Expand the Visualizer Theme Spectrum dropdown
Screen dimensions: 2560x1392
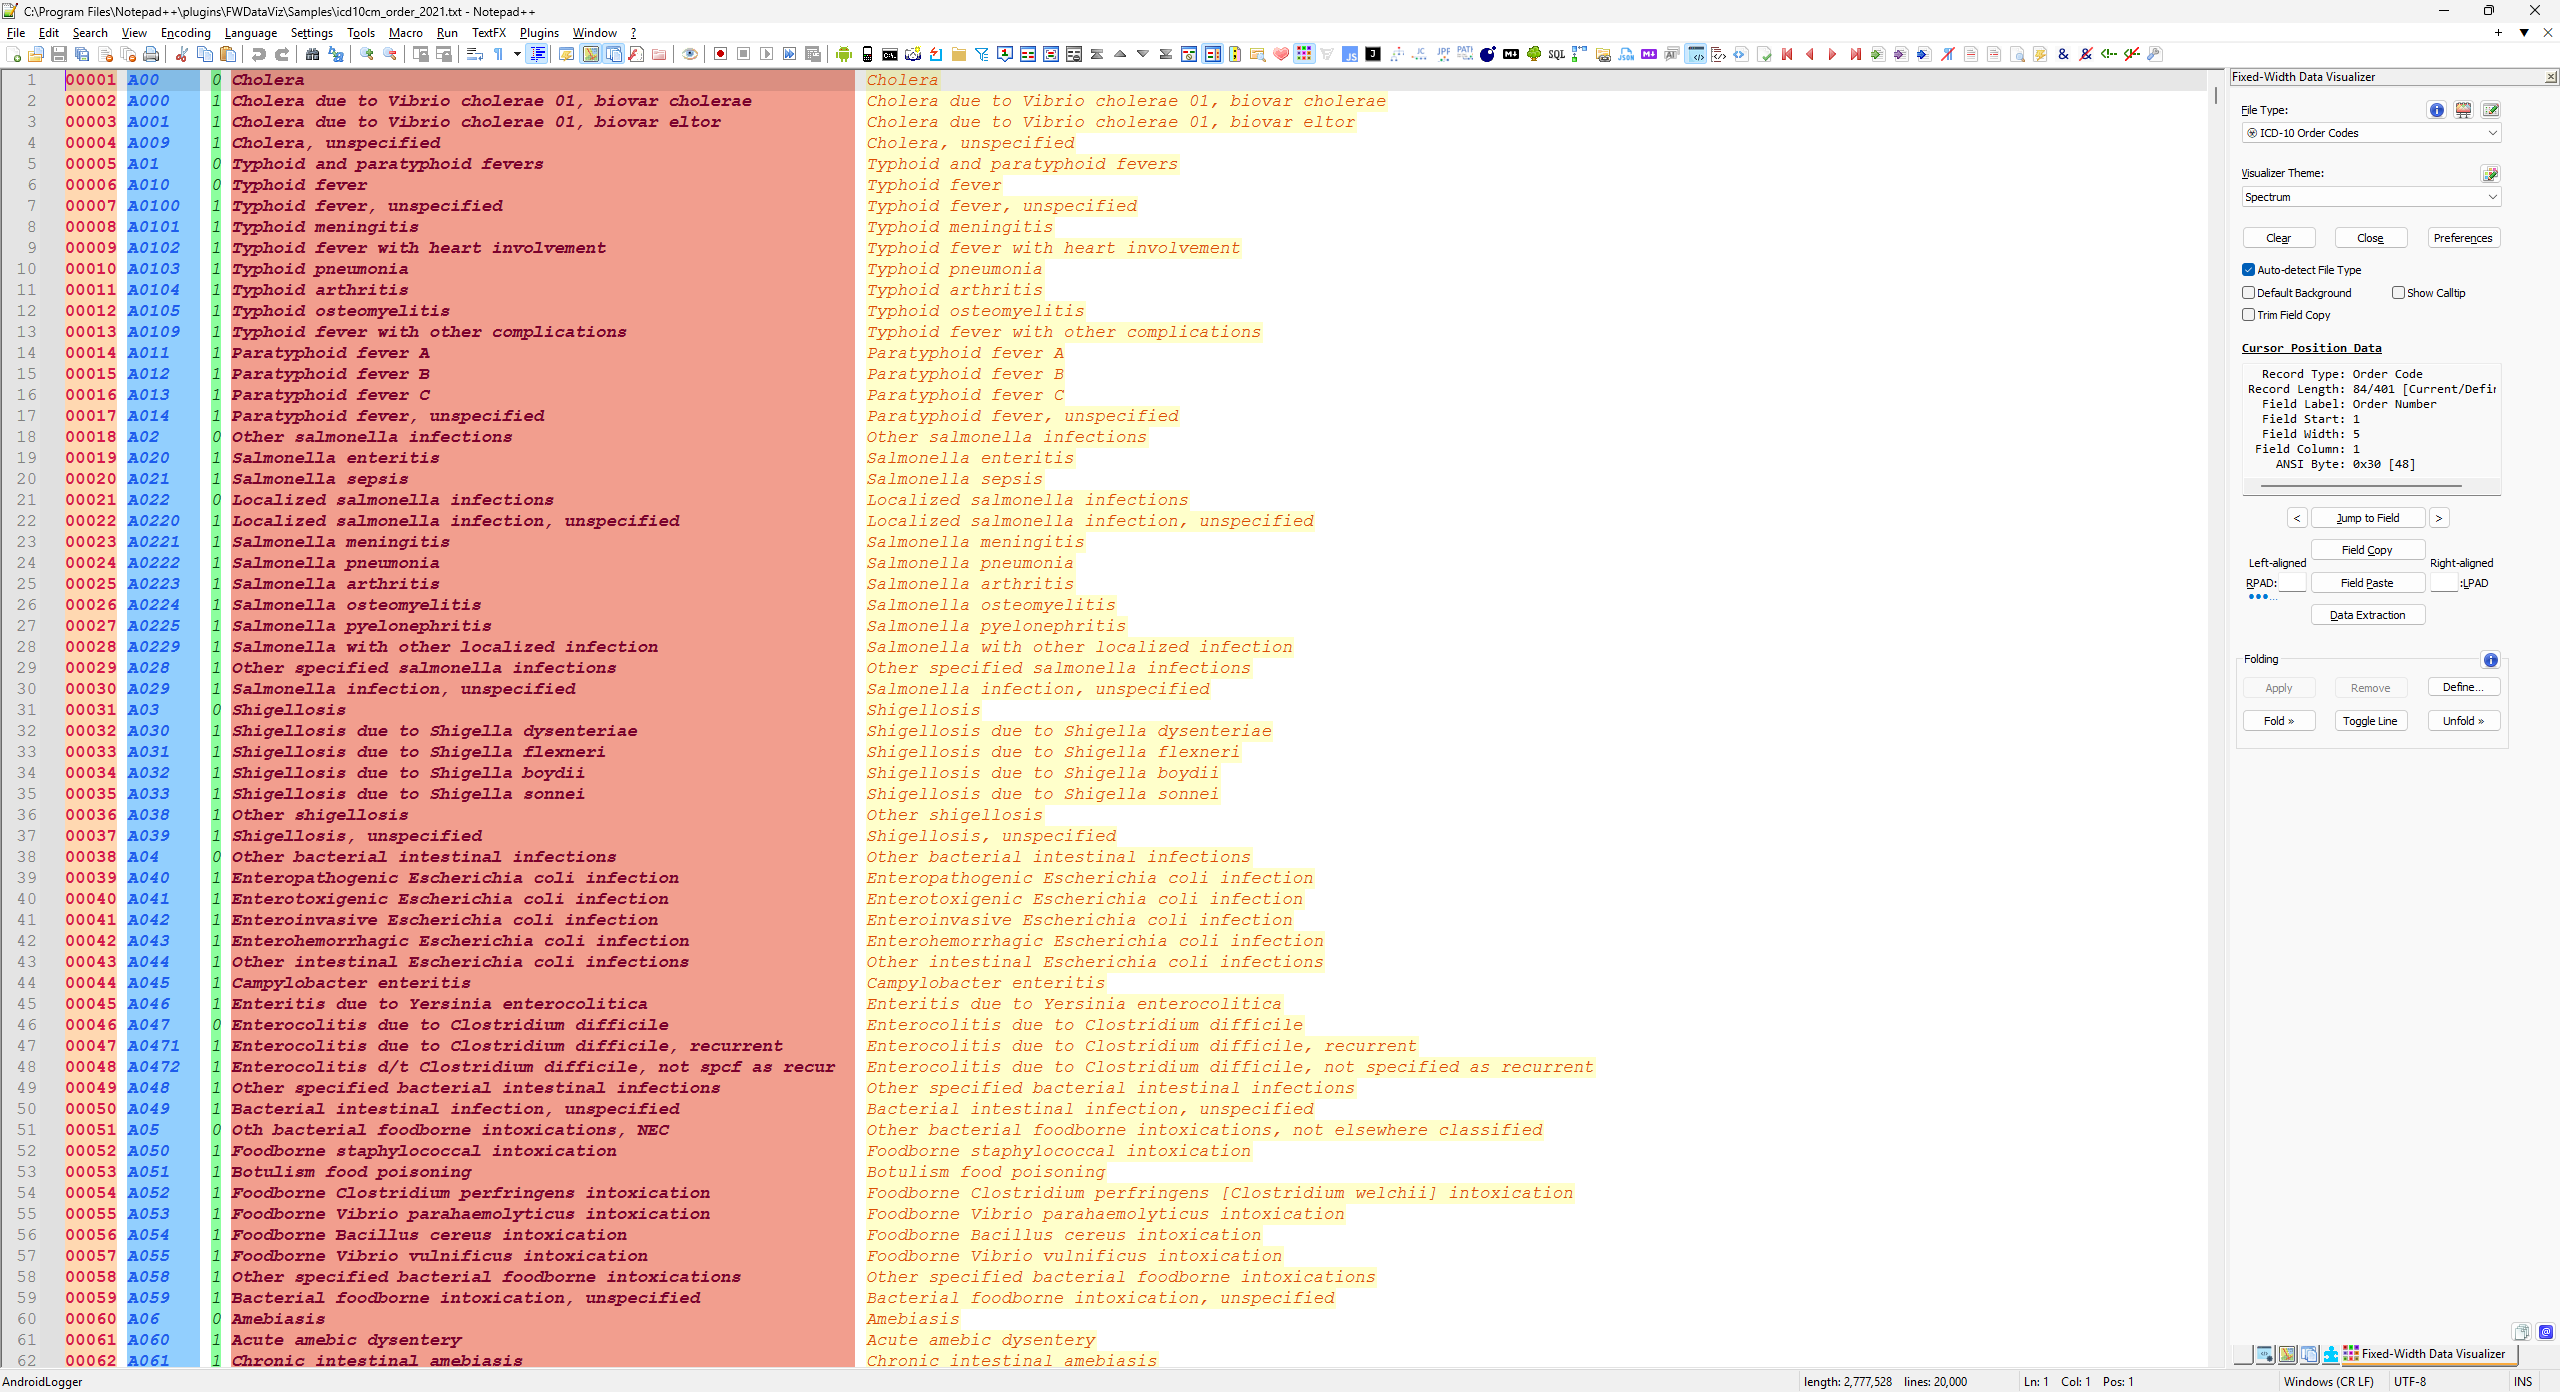click(2371, 197)
